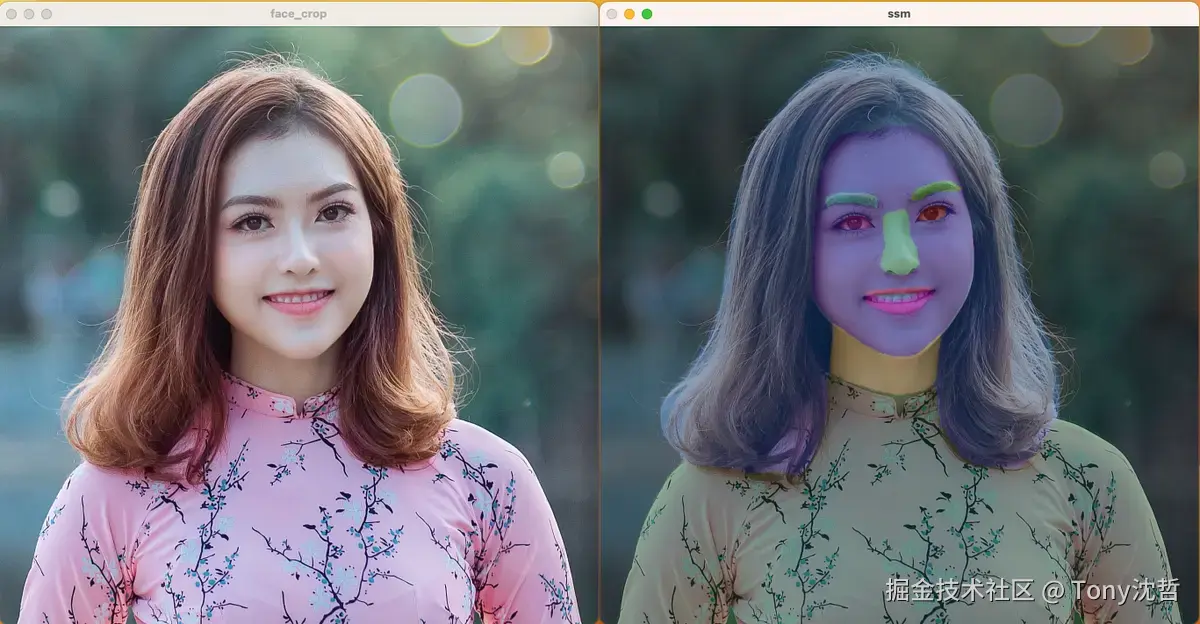Select the ssm window title bar
The width and height of the screenshot is (1200, 624).
pyautogui.click(x=897, y=14)
